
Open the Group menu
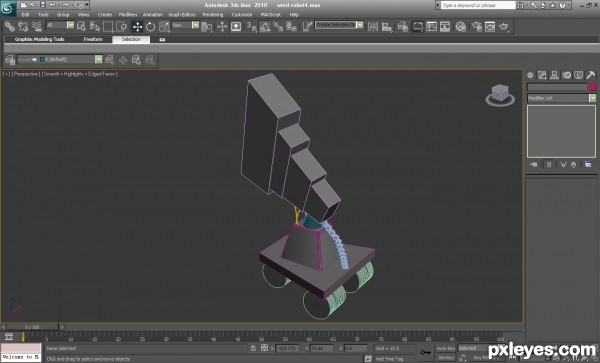63,15
